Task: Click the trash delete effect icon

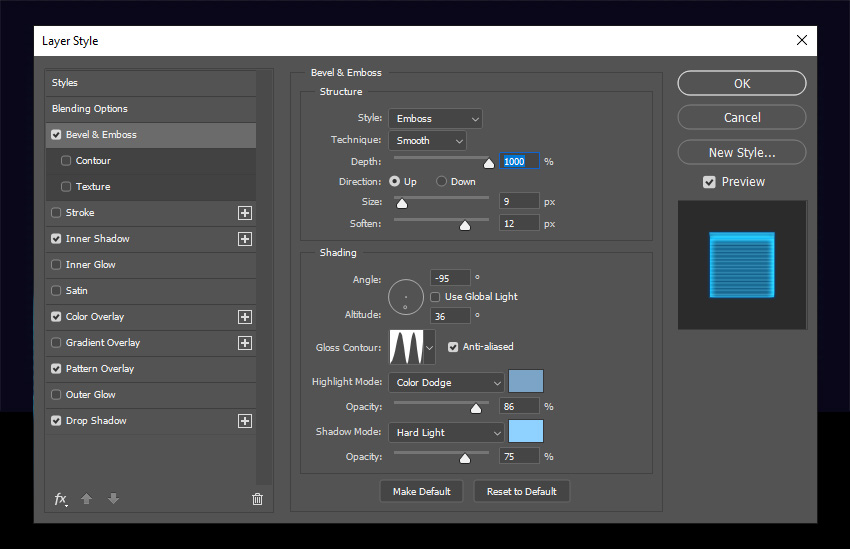Action: coord(257,499)
